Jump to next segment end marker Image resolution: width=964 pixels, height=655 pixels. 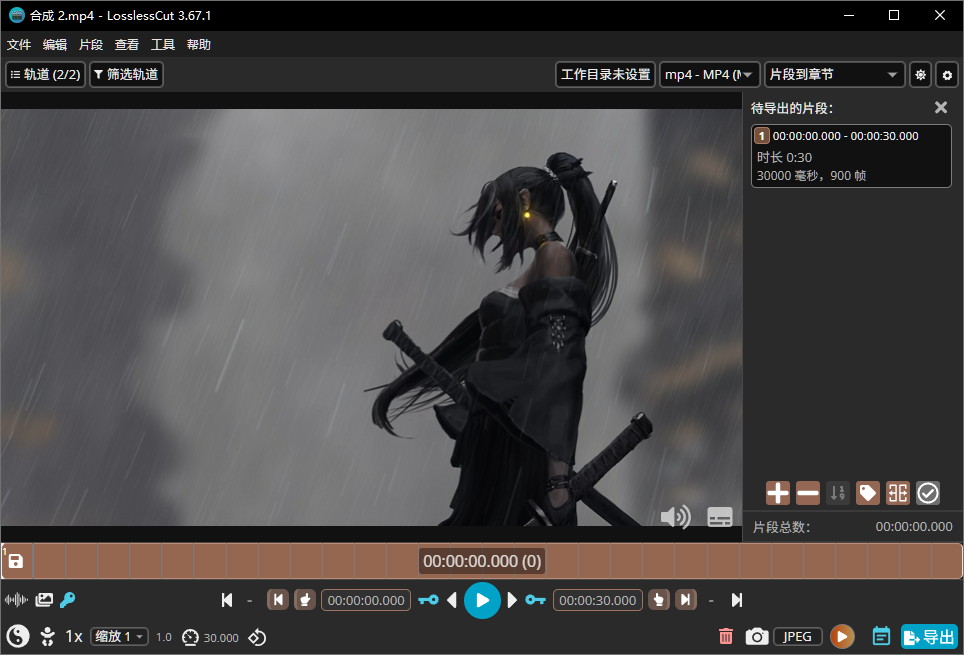pyautogui.click(x=685, y=600)
